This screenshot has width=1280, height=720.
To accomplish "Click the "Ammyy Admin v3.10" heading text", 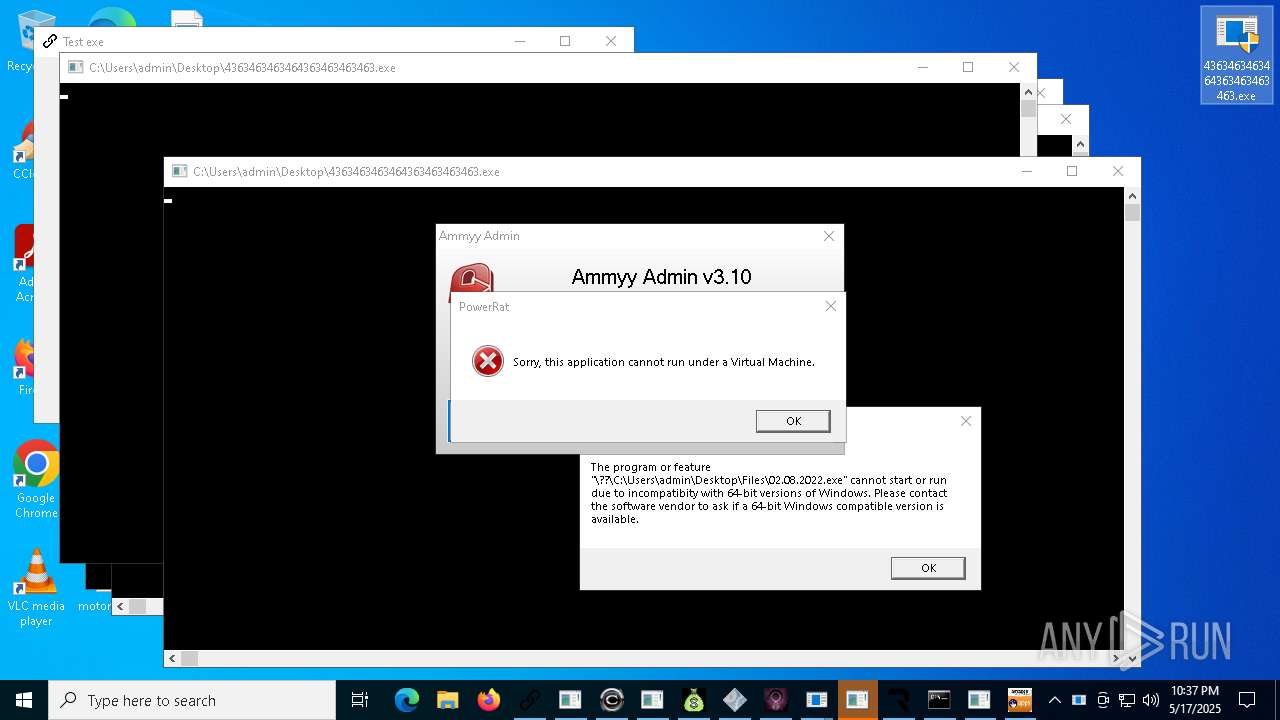I will coord(661,277).
